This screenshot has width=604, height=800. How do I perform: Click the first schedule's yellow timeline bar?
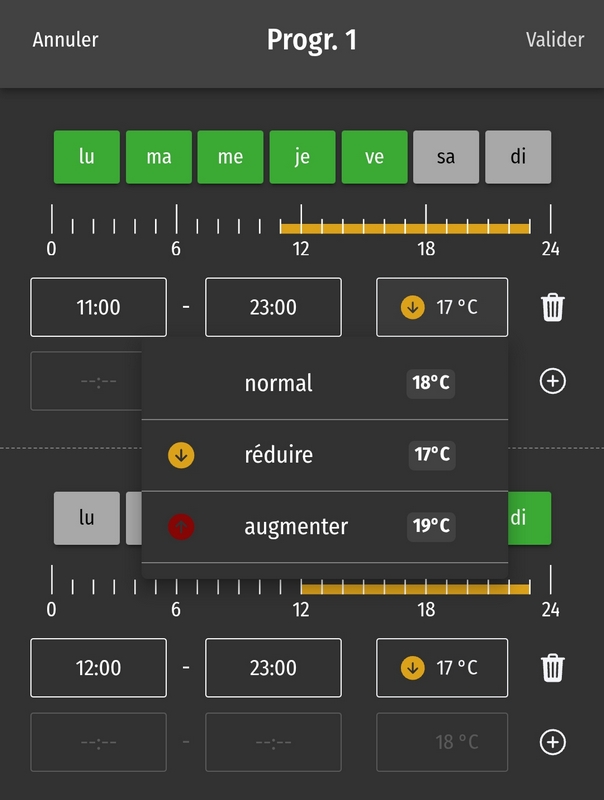tap(405, 228)
